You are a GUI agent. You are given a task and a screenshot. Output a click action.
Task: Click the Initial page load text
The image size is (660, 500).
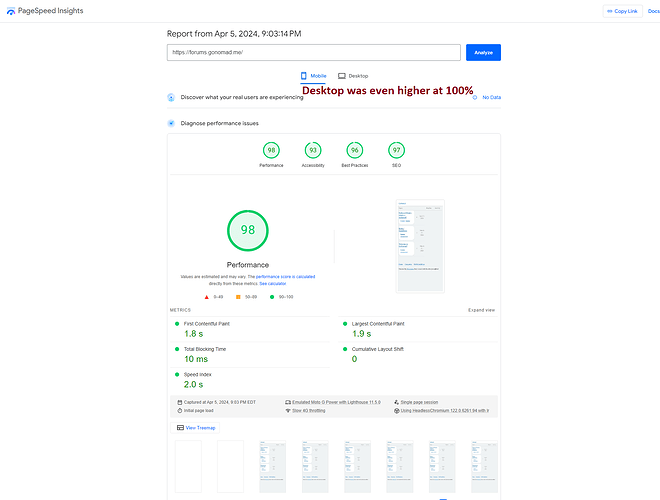point(199,411)
